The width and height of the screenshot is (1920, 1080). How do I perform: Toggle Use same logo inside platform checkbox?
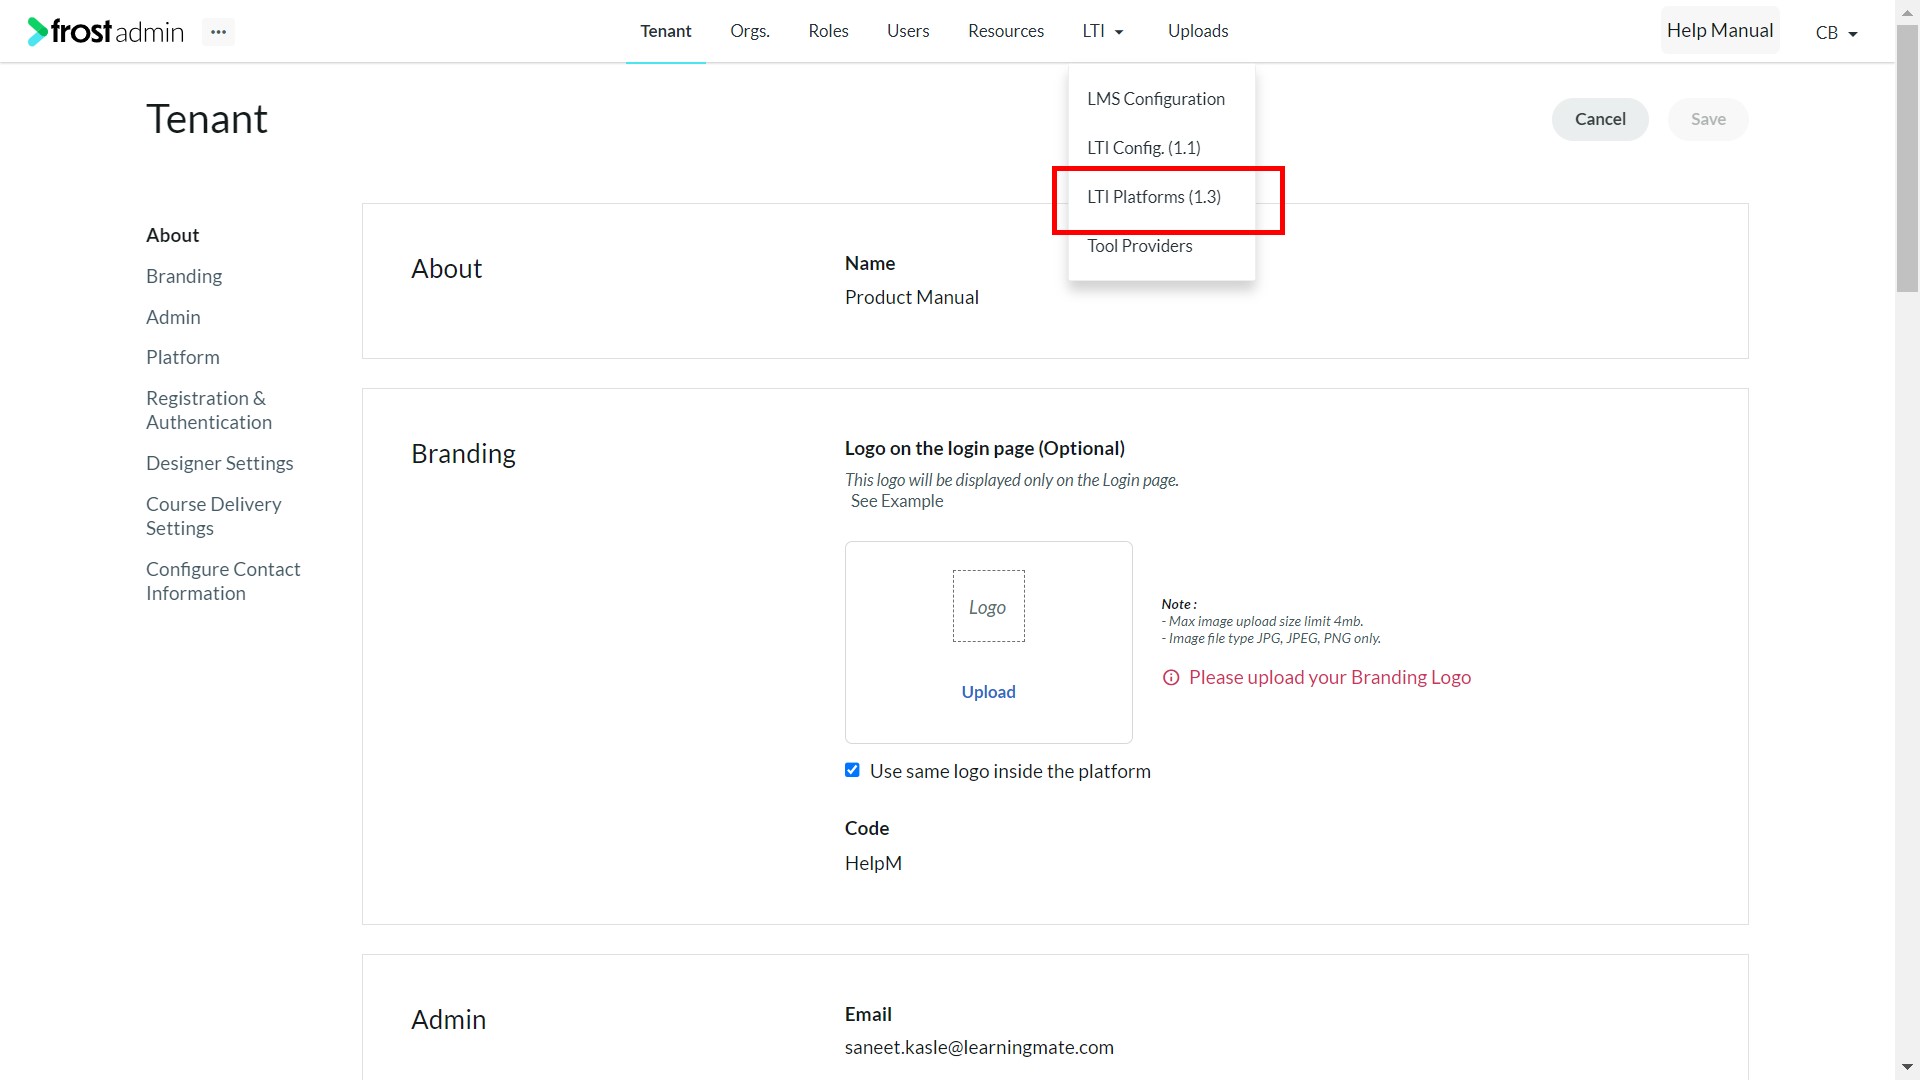[x=852, y=770]
